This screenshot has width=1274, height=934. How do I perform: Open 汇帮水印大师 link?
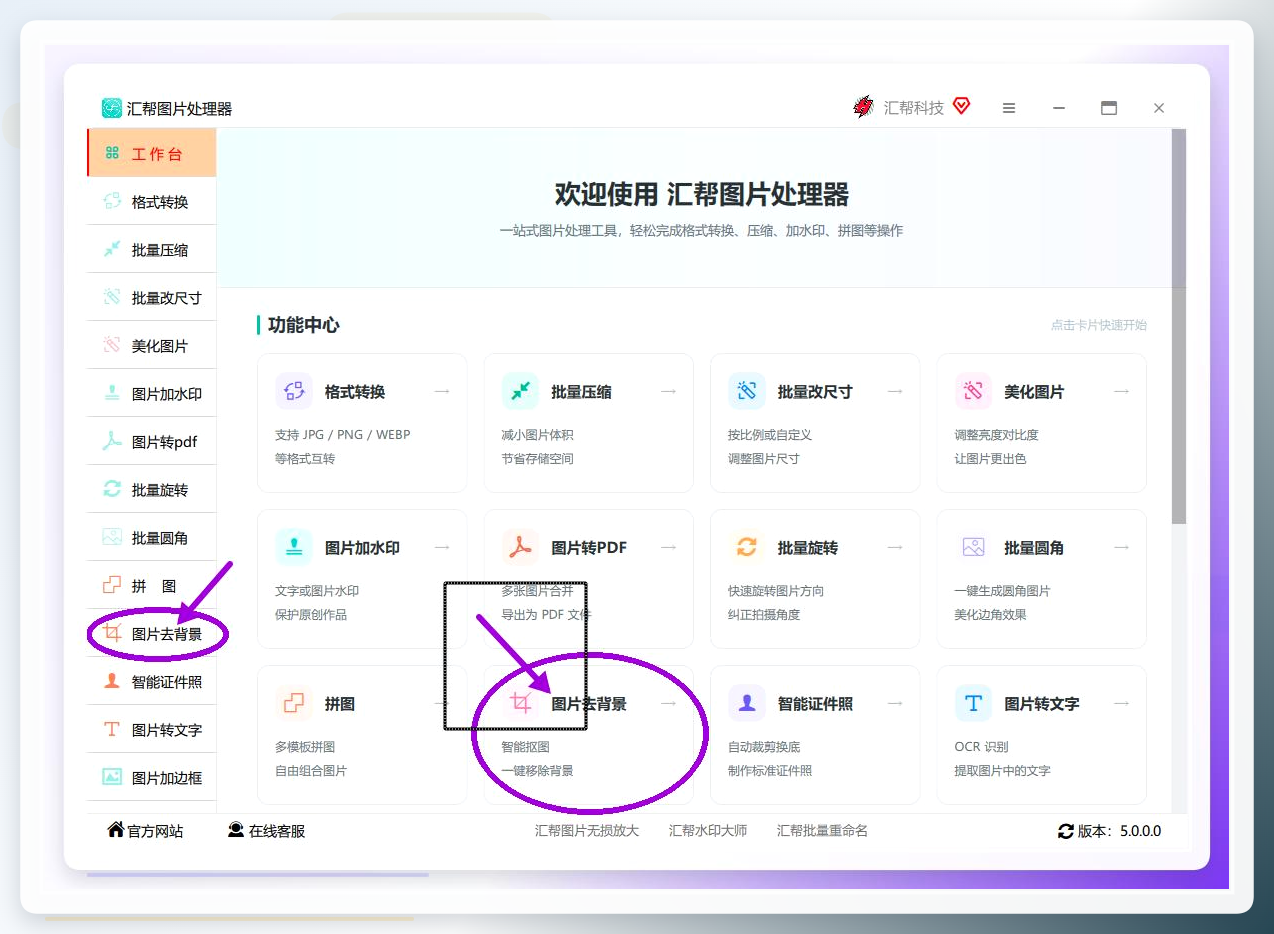click(x=708, y=830)
